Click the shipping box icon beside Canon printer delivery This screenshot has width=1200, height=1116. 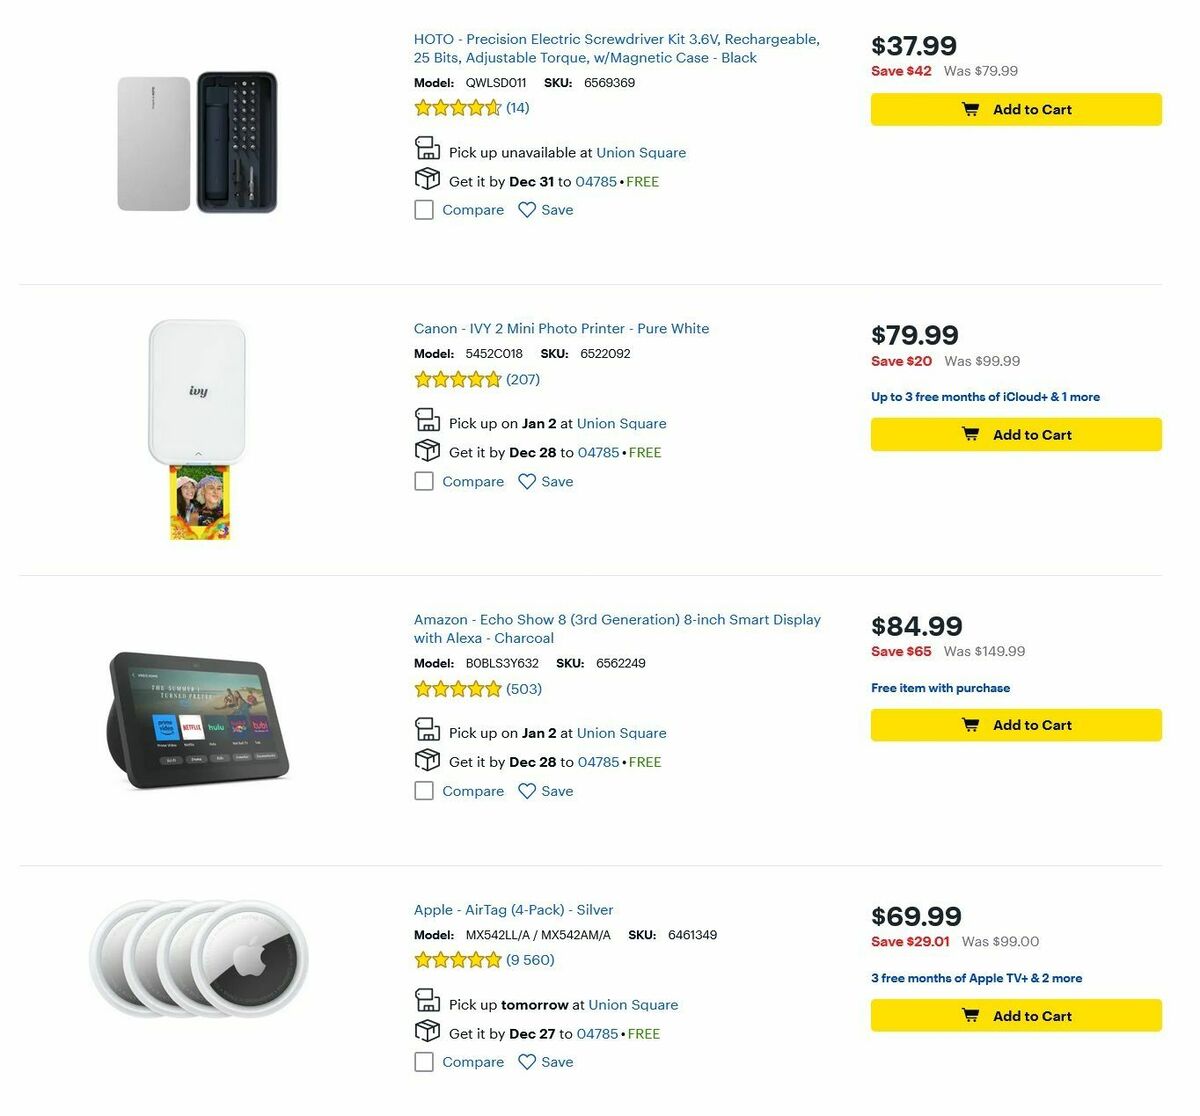coord(428,450)
